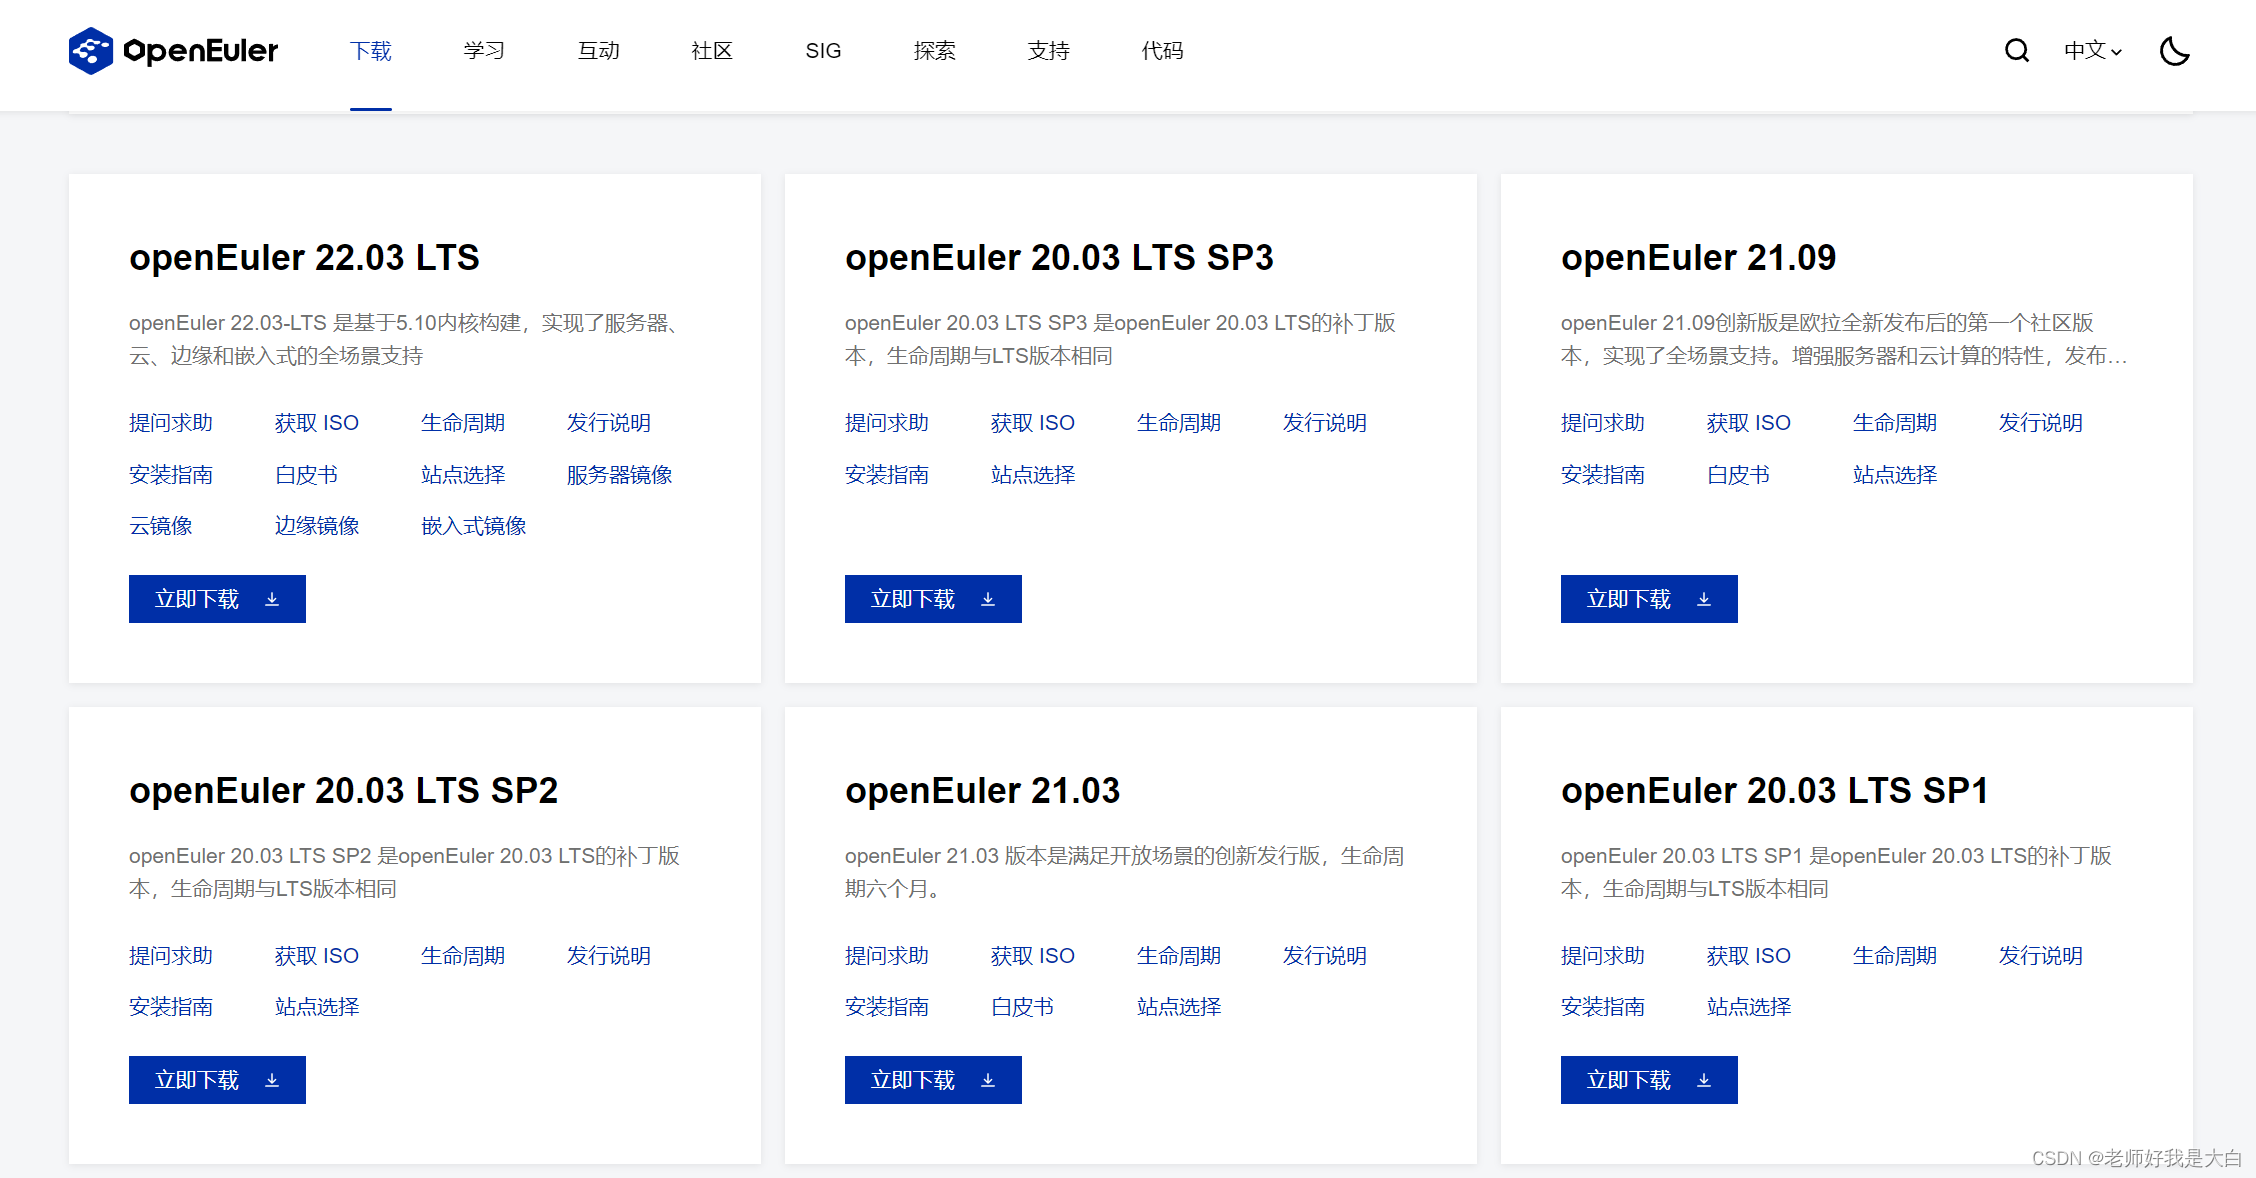Open the 下载 navigation tab
This screenshot has height=1178, width=2256.
click(x=370, y=50)
